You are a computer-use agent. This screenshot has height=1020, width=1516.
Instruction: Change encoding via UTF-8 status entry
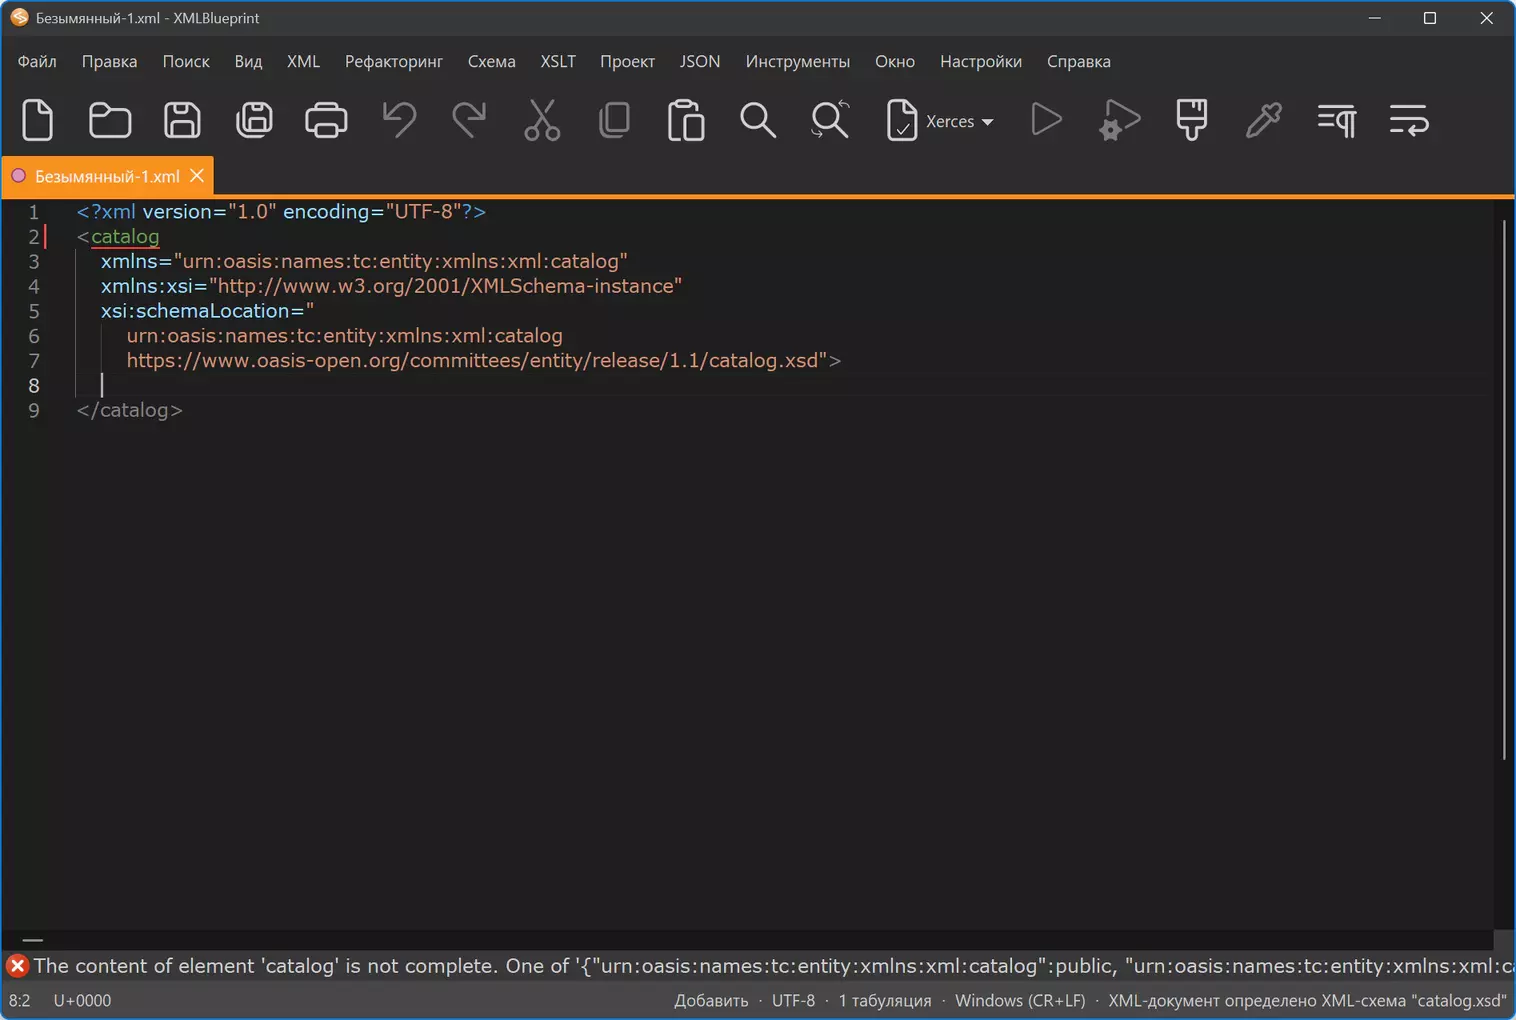point(793,1000)
